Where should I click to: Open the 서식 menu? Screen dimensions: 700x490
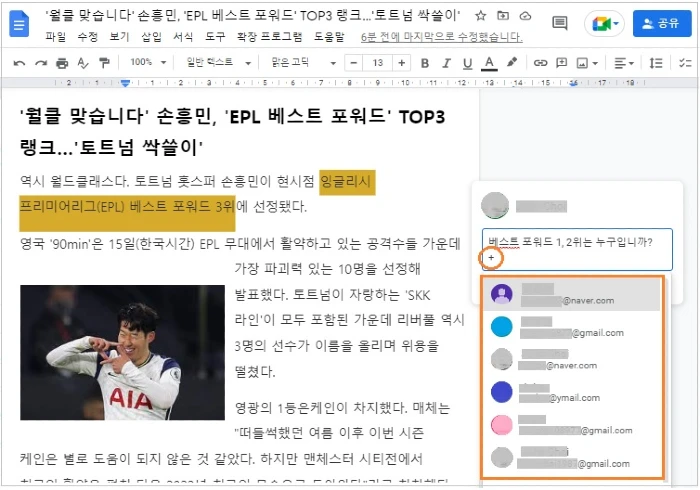point(183,37)
